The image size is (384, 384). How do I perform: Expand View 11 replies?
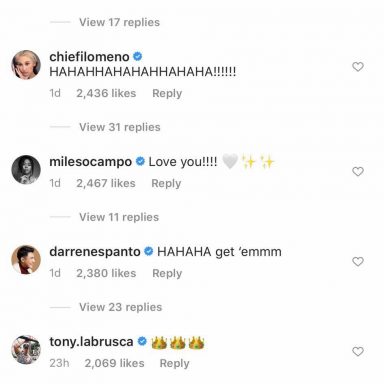point(119,217)
